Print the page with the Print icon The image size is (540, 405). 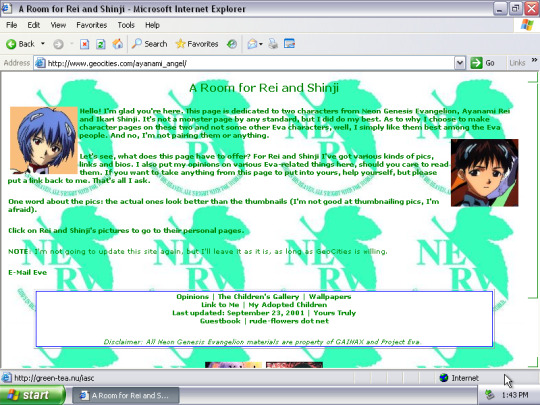[273, 44]
